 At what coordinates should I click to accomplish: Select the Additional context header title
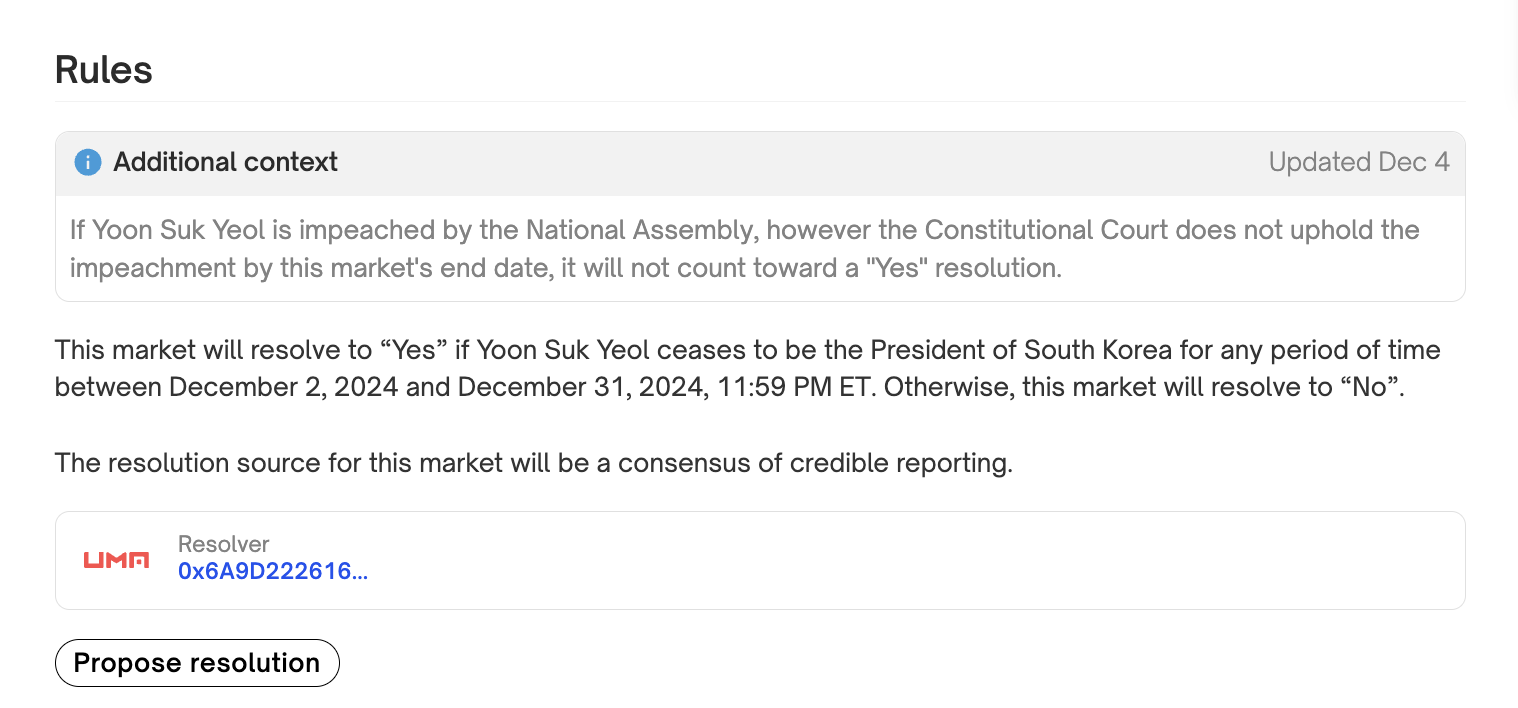pyautogui.click(x=226, y=162)
